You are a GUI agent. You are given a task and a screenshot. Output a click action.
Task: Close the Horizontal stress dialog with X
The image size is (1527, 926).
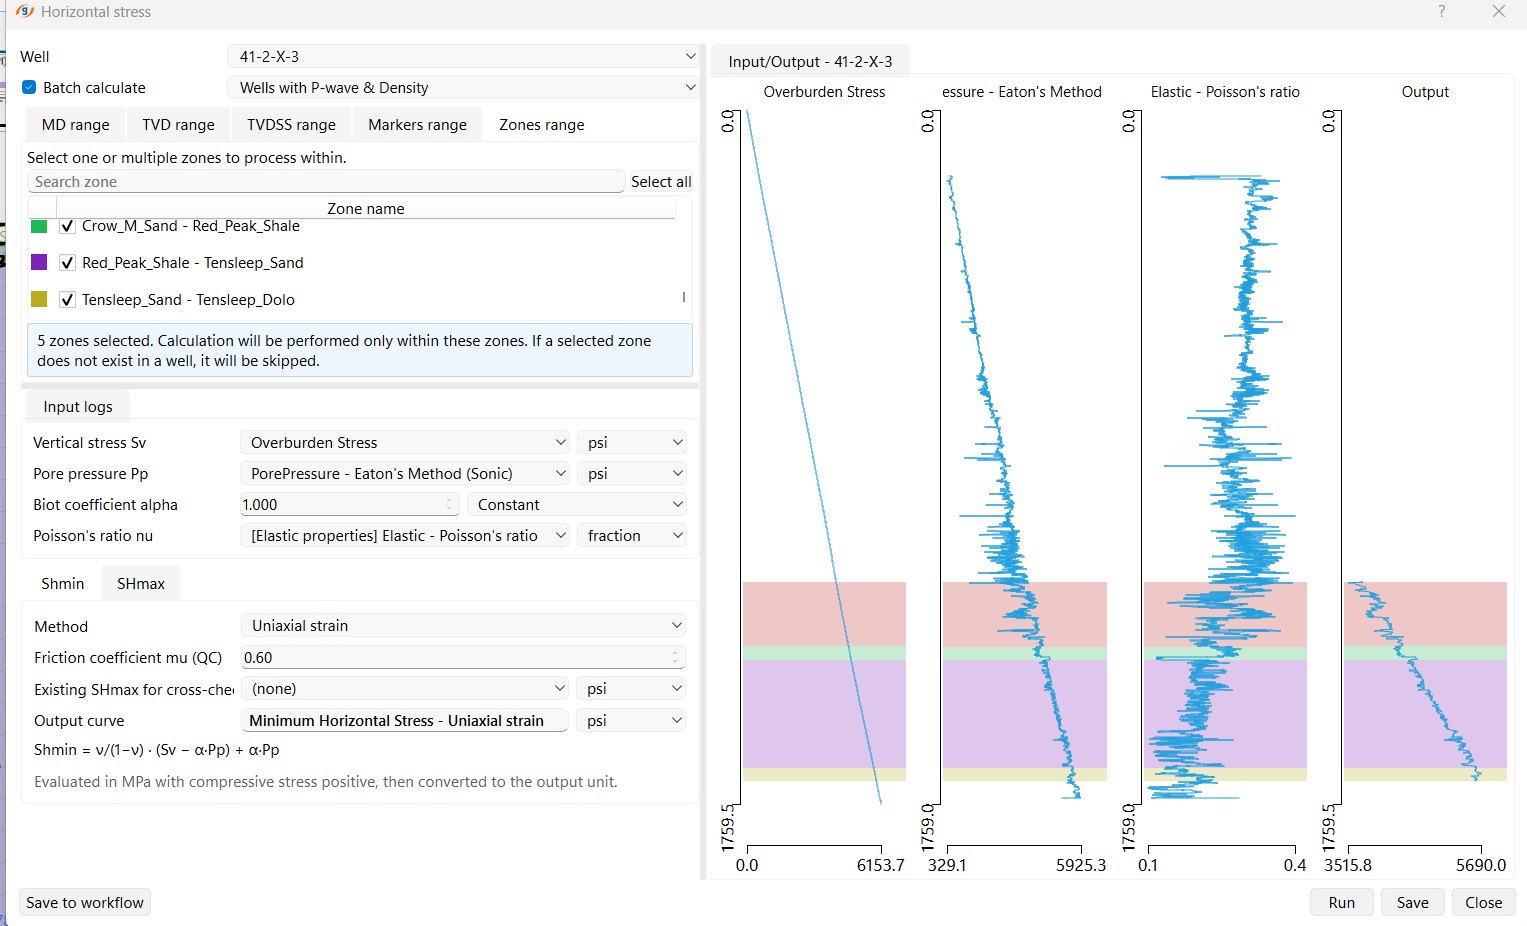(x=1498, y=12)
